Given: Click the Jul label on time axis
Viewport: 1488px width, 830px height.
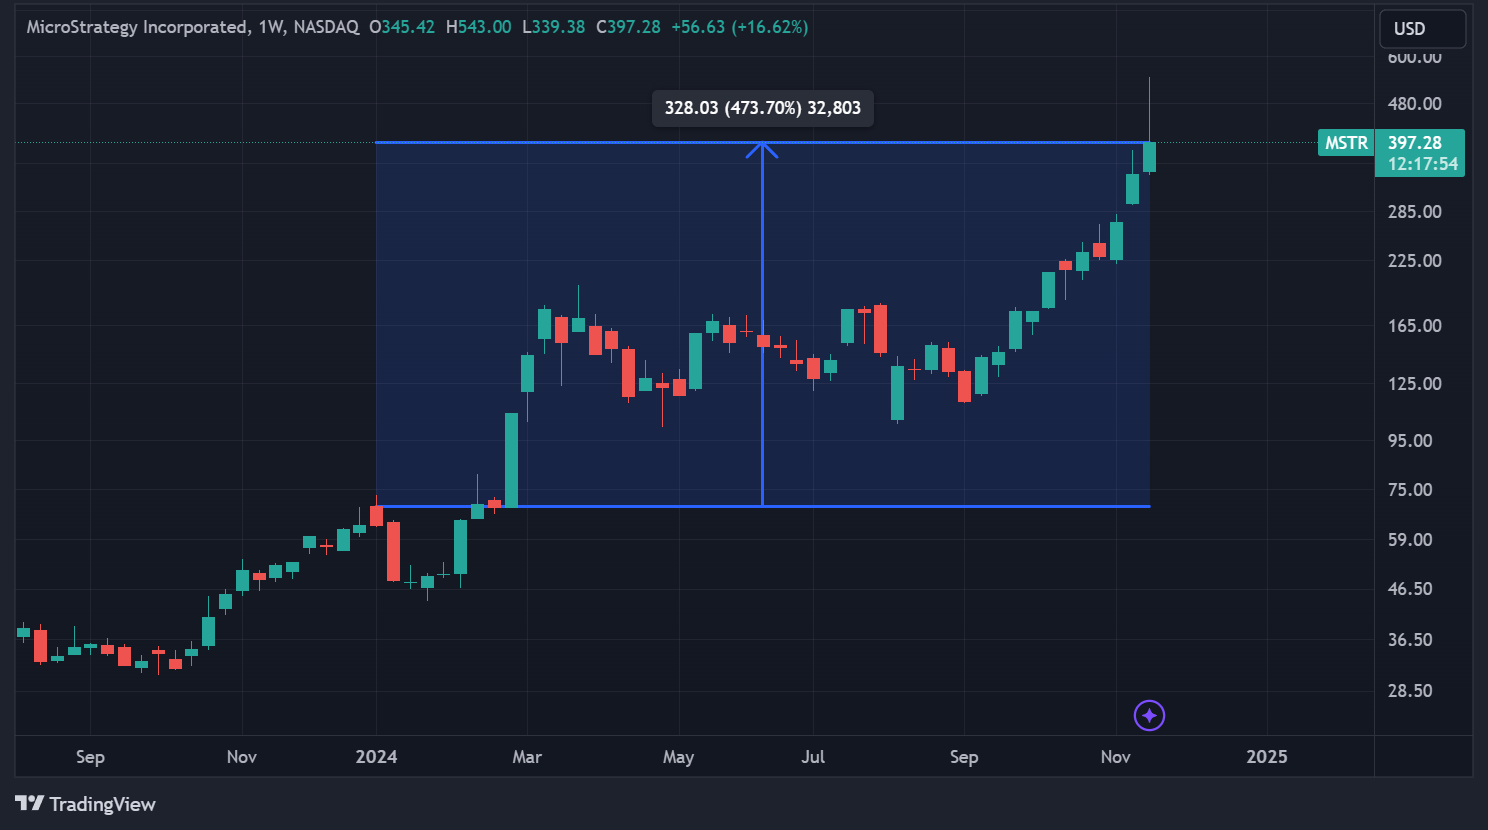Looking at the screenshot, I should [813, 757].
